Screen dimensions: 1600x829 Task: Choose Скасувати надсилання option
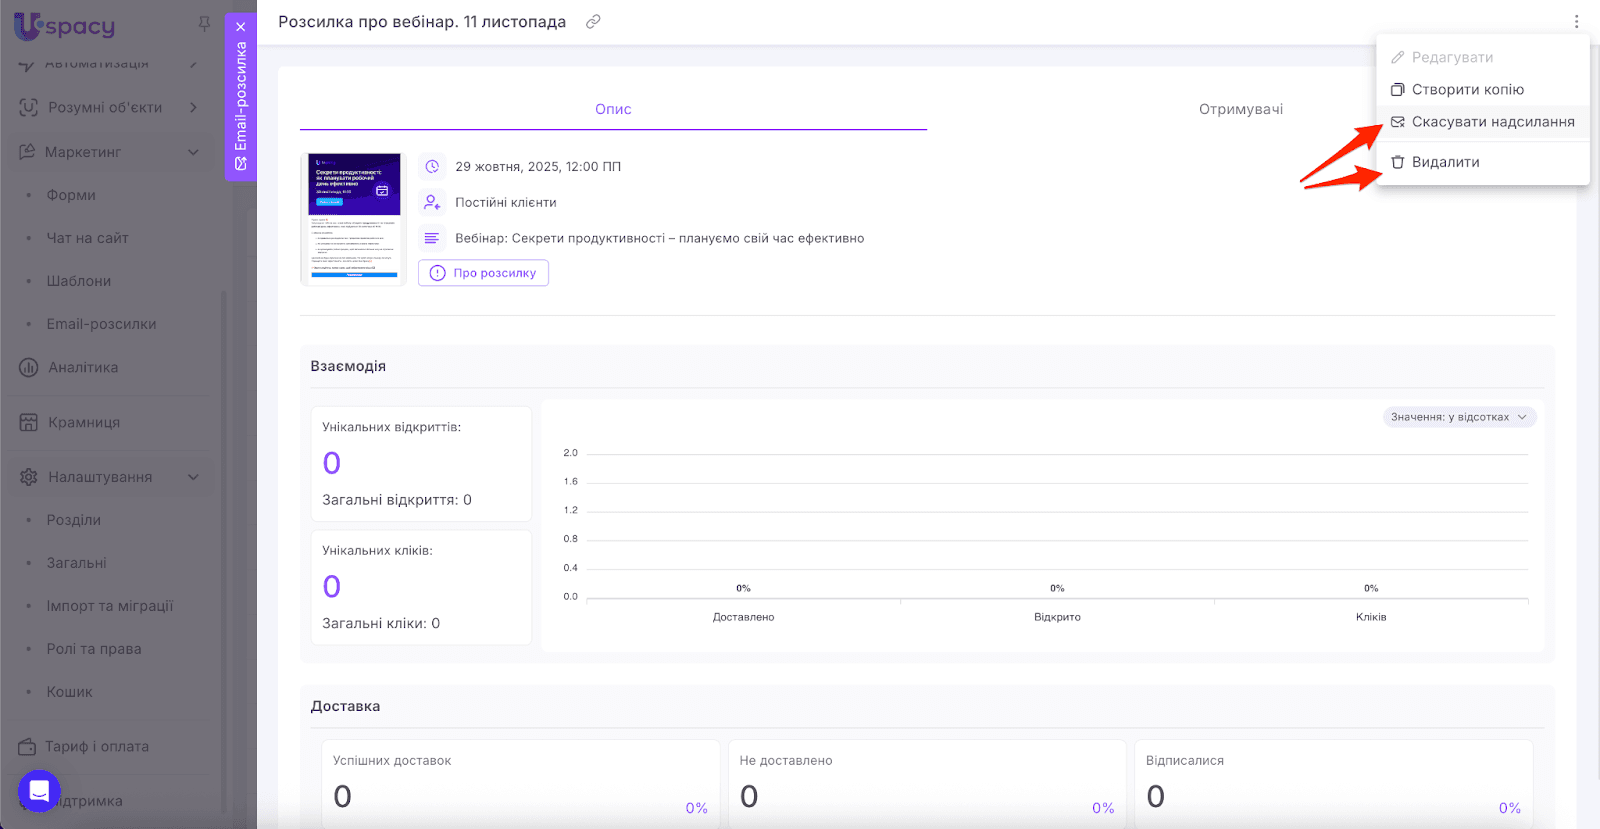click(1492, 122)
